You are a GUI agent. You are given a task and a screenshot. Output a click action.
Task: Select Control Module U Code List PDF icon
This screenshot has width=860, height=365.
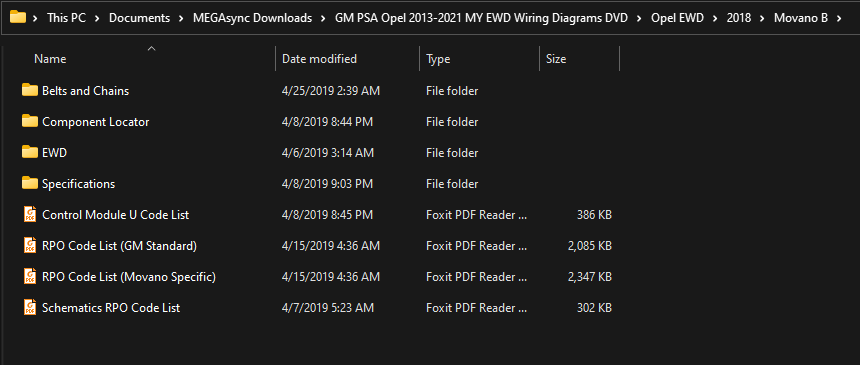[x=30, y=215]
